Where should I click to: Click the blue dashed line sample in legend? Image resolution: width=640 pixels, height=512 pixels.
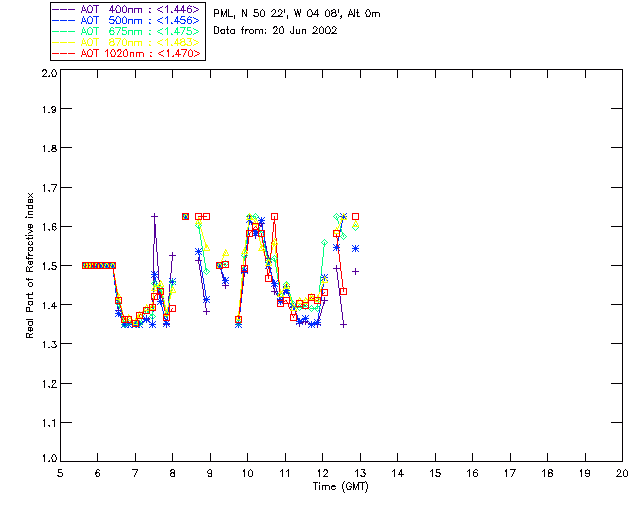(64, 20)
